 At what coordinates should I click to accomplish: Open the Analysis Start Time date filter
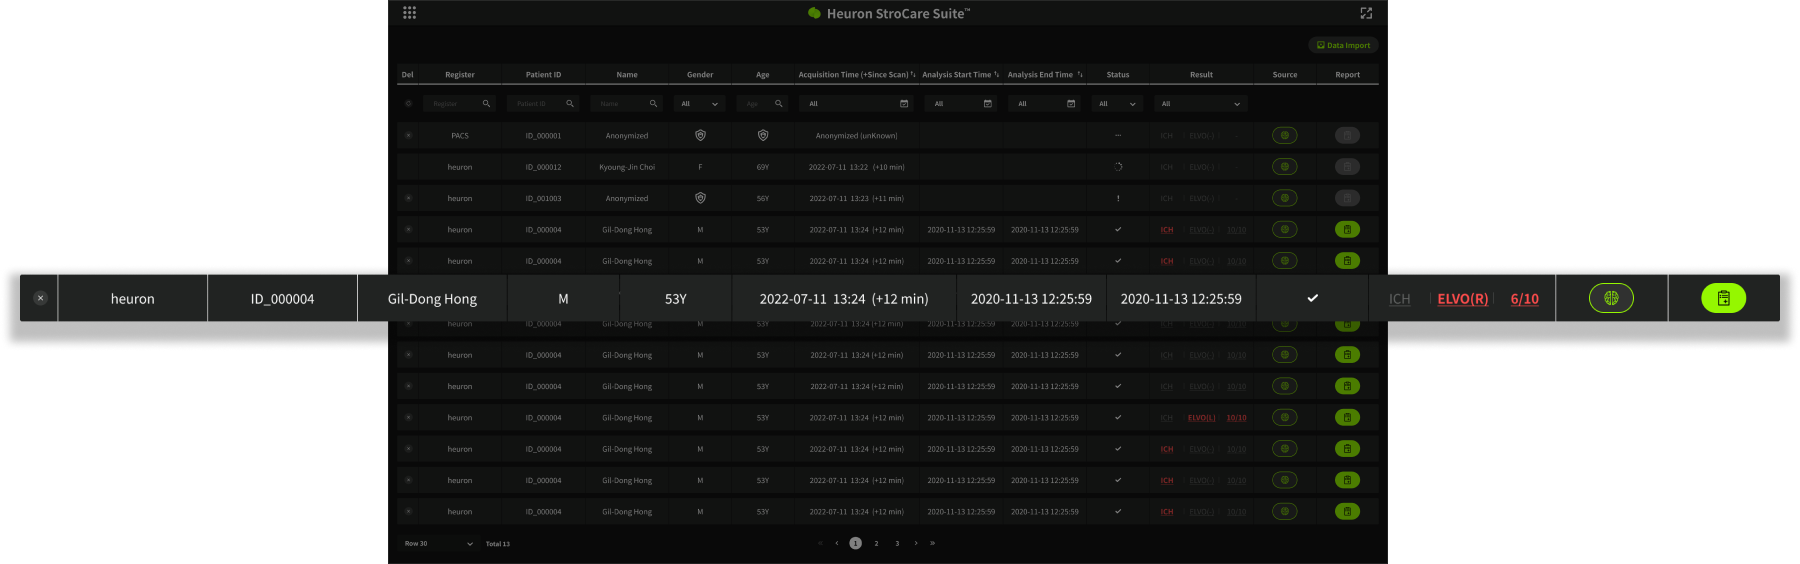(961, 103)
